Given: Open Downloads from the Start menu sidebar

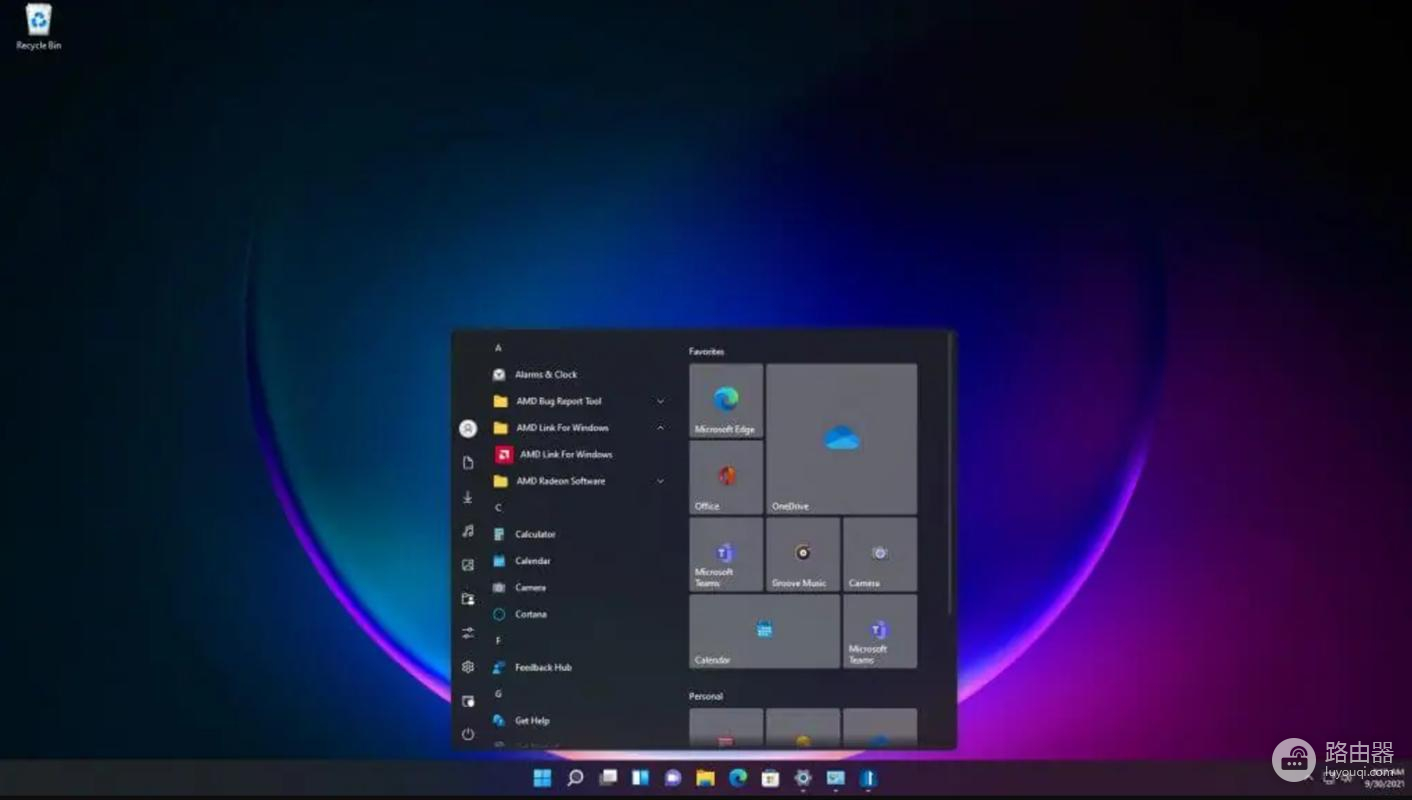Looking at the screenshot, I should 467,497.
